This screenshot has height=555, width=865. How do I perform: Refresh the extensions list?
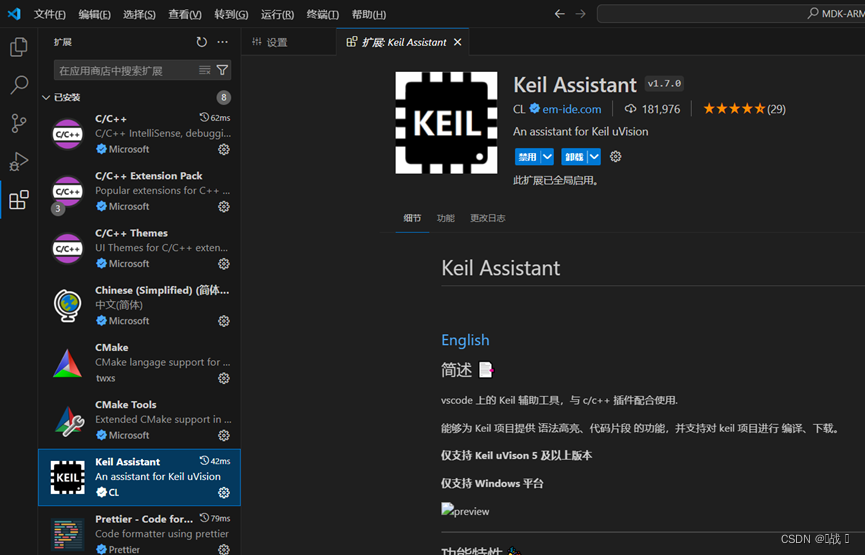(x=202, y=42)
